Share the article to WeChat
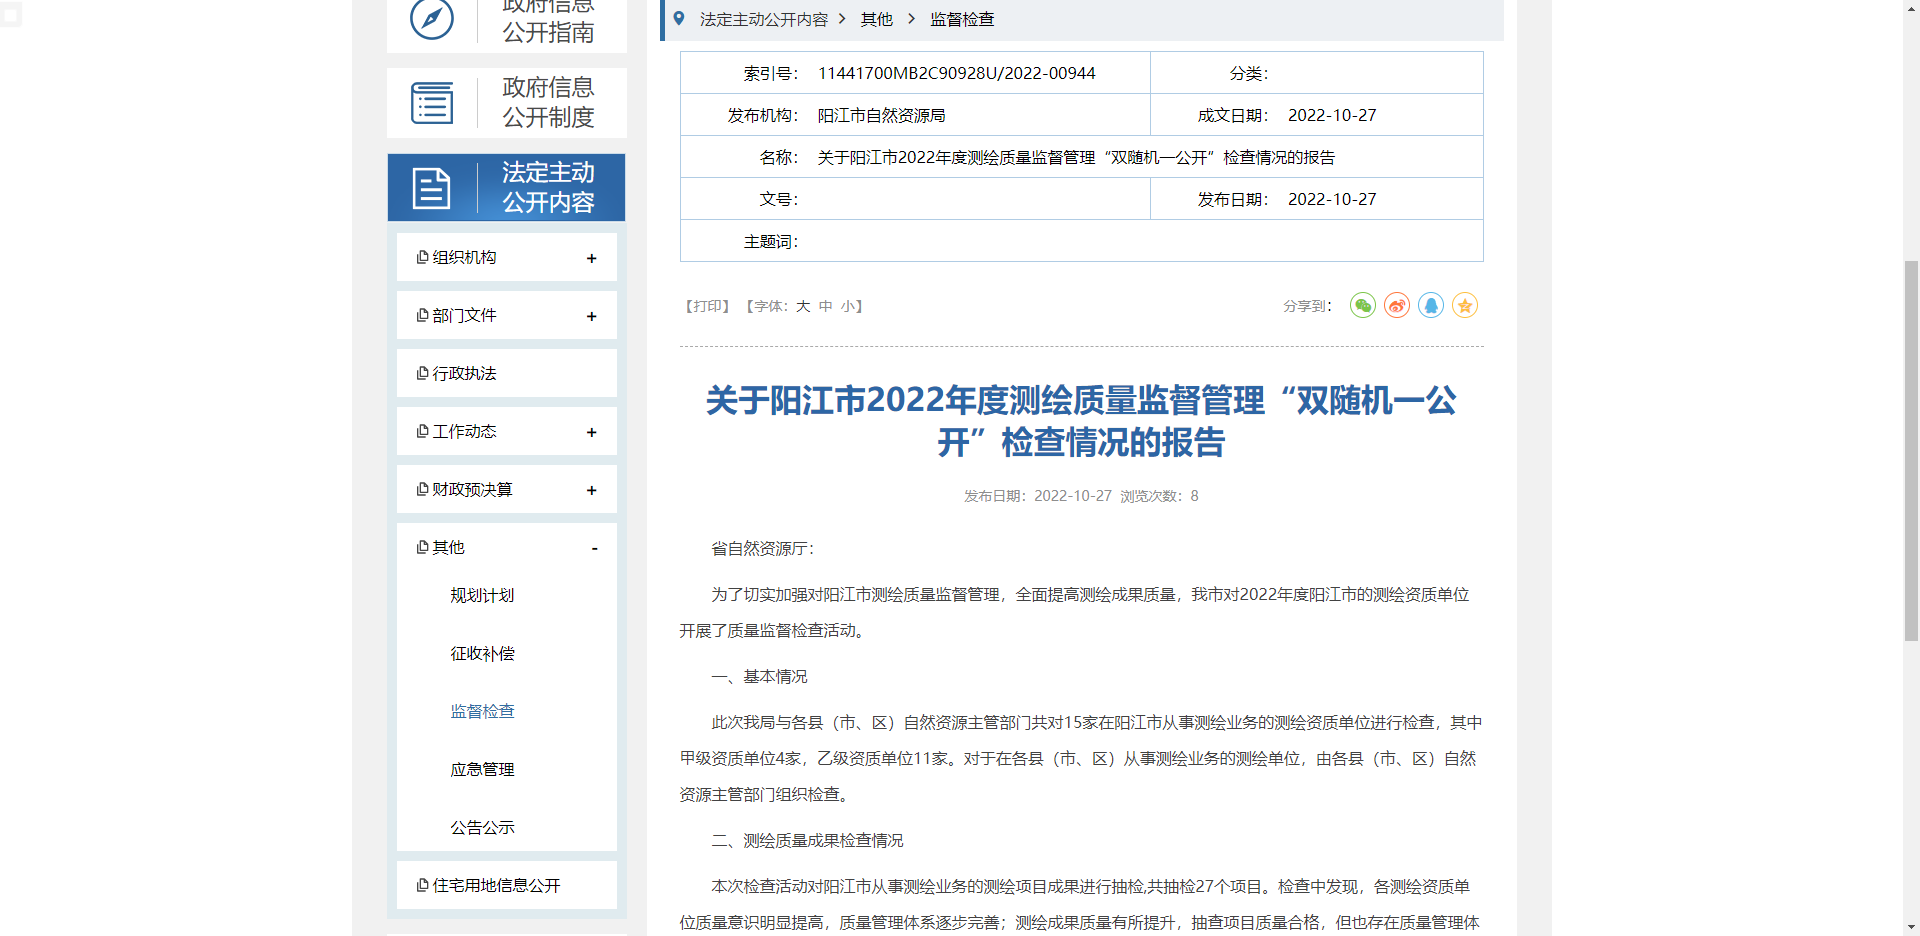The height and width of the screenshot is (936, 1920). 1362,306
